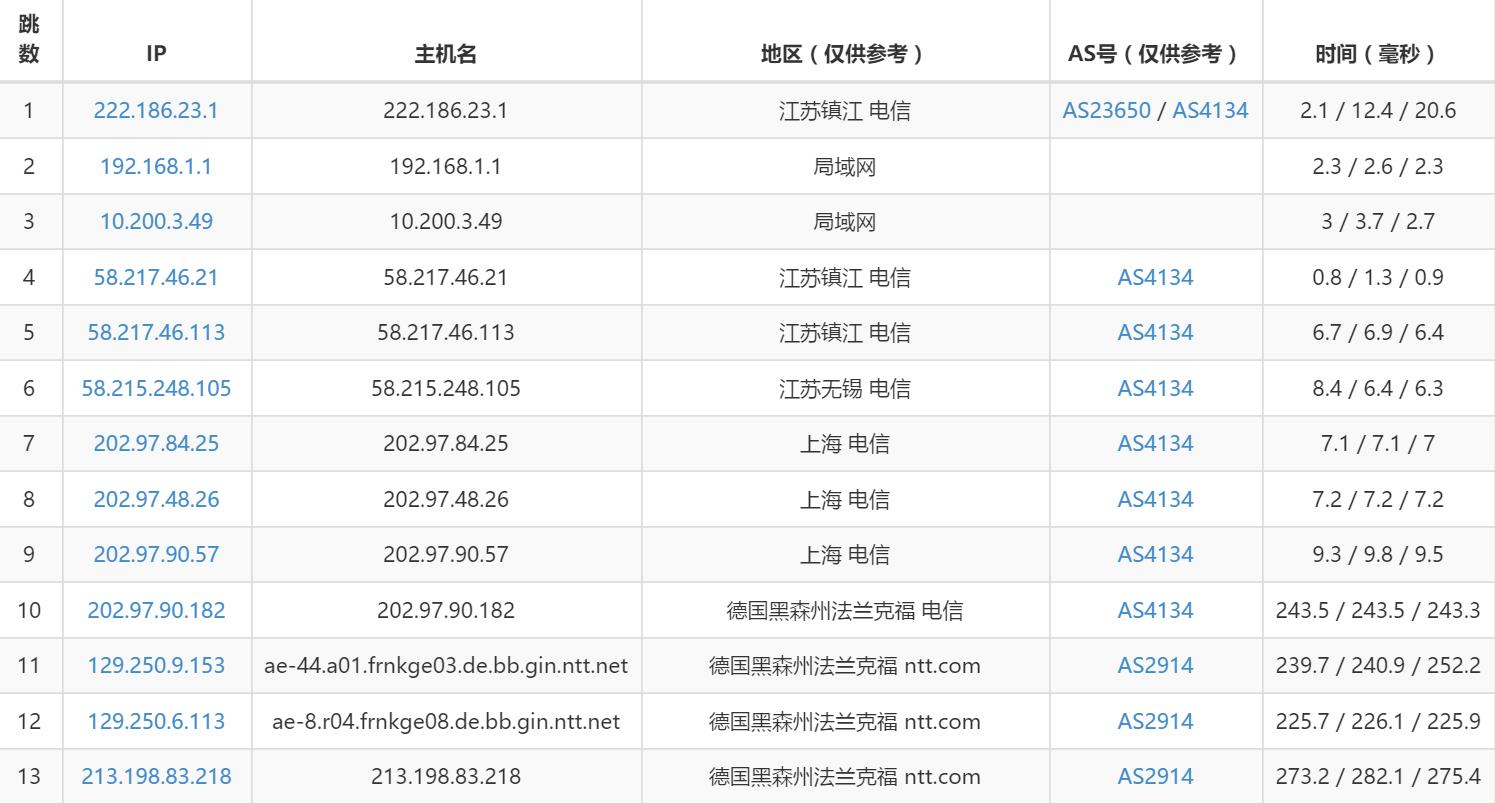Select time value 239.7 / 240.9 / 252.2
The width and height of the screenshot is (1495, 803).
pyautogui.click(x=1378, y=665)
